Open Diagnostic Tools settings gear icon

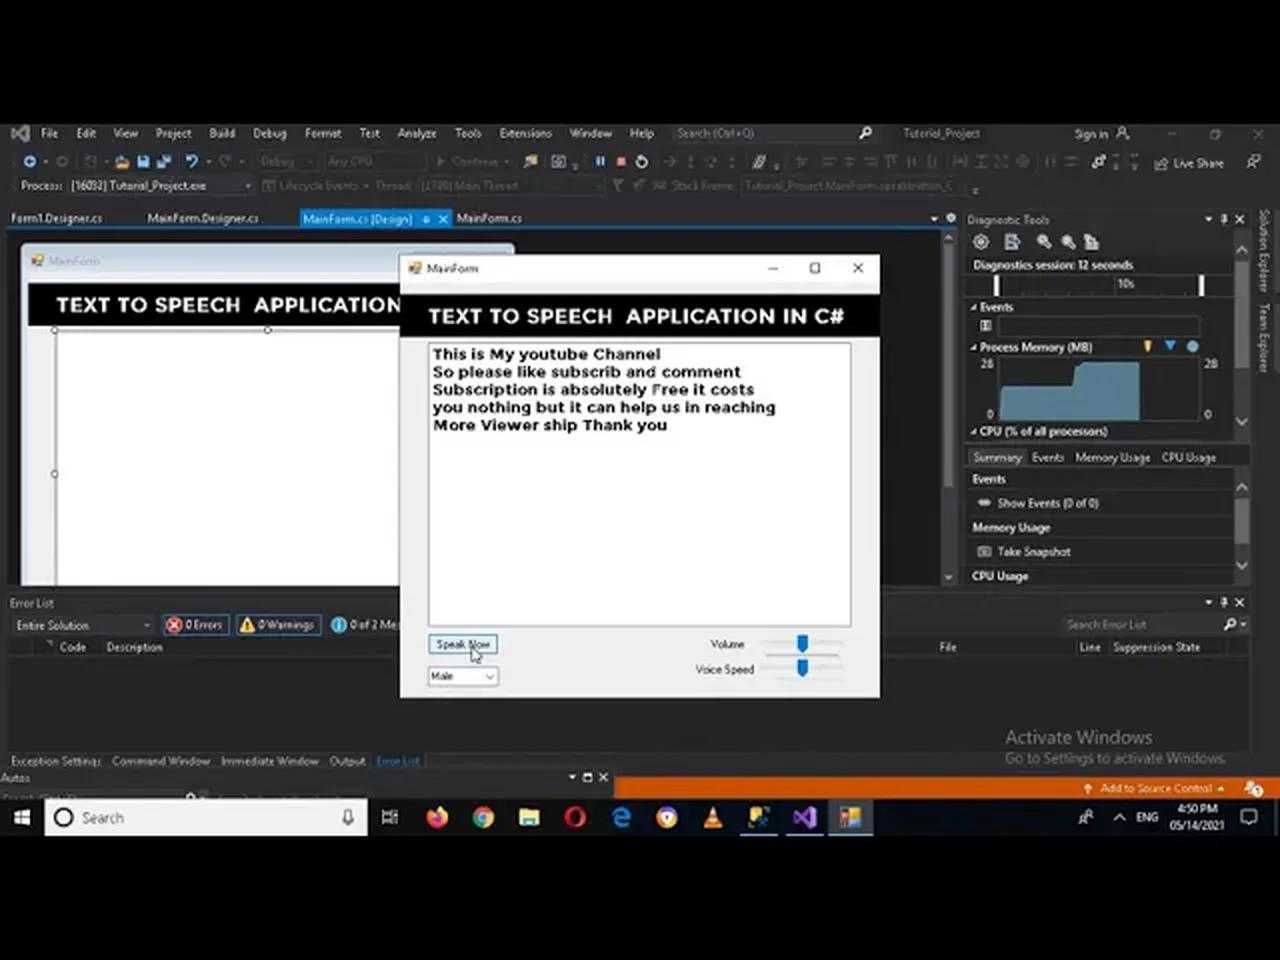(980, 242)
